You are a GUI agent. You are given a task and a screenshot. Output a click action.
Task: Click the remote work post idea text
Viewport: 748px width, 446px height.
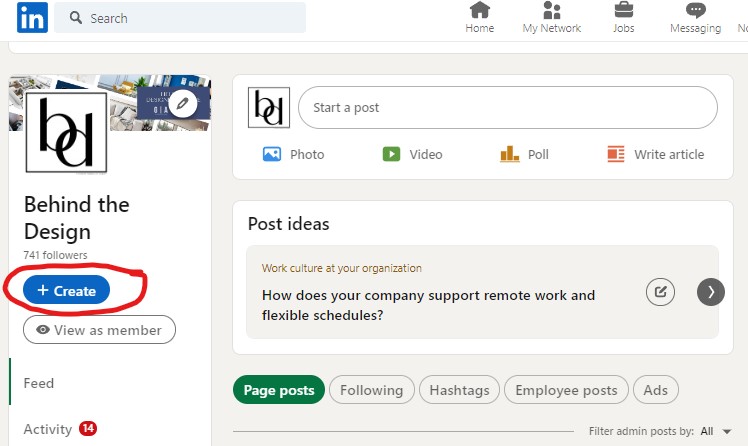428,305
